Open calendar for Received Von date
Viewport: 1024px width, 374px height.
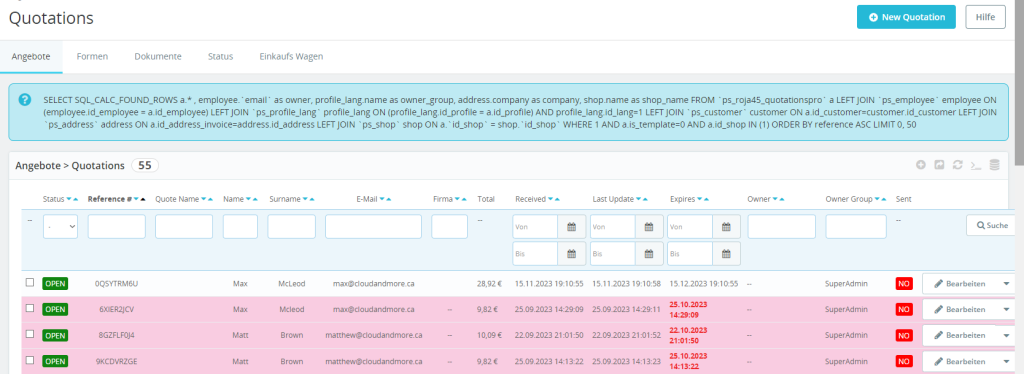click(571, 226)
